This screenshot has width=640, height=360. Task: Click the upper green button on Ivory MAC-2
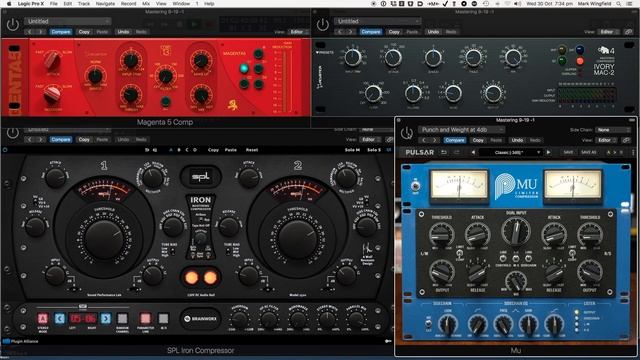click(562, 50)
